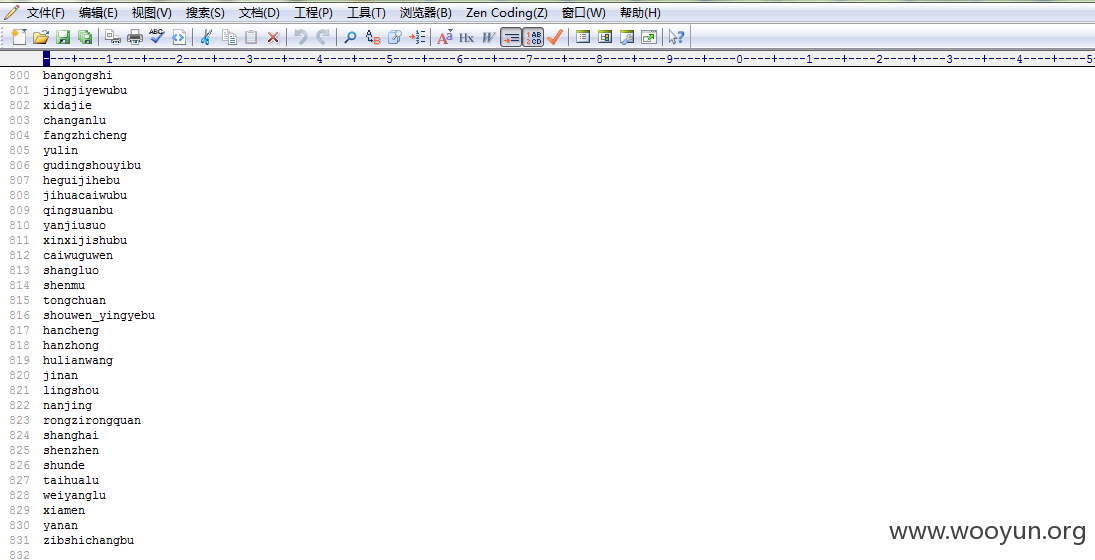
Task: Click line number 800 in the gutter
Action: [20, 75]
